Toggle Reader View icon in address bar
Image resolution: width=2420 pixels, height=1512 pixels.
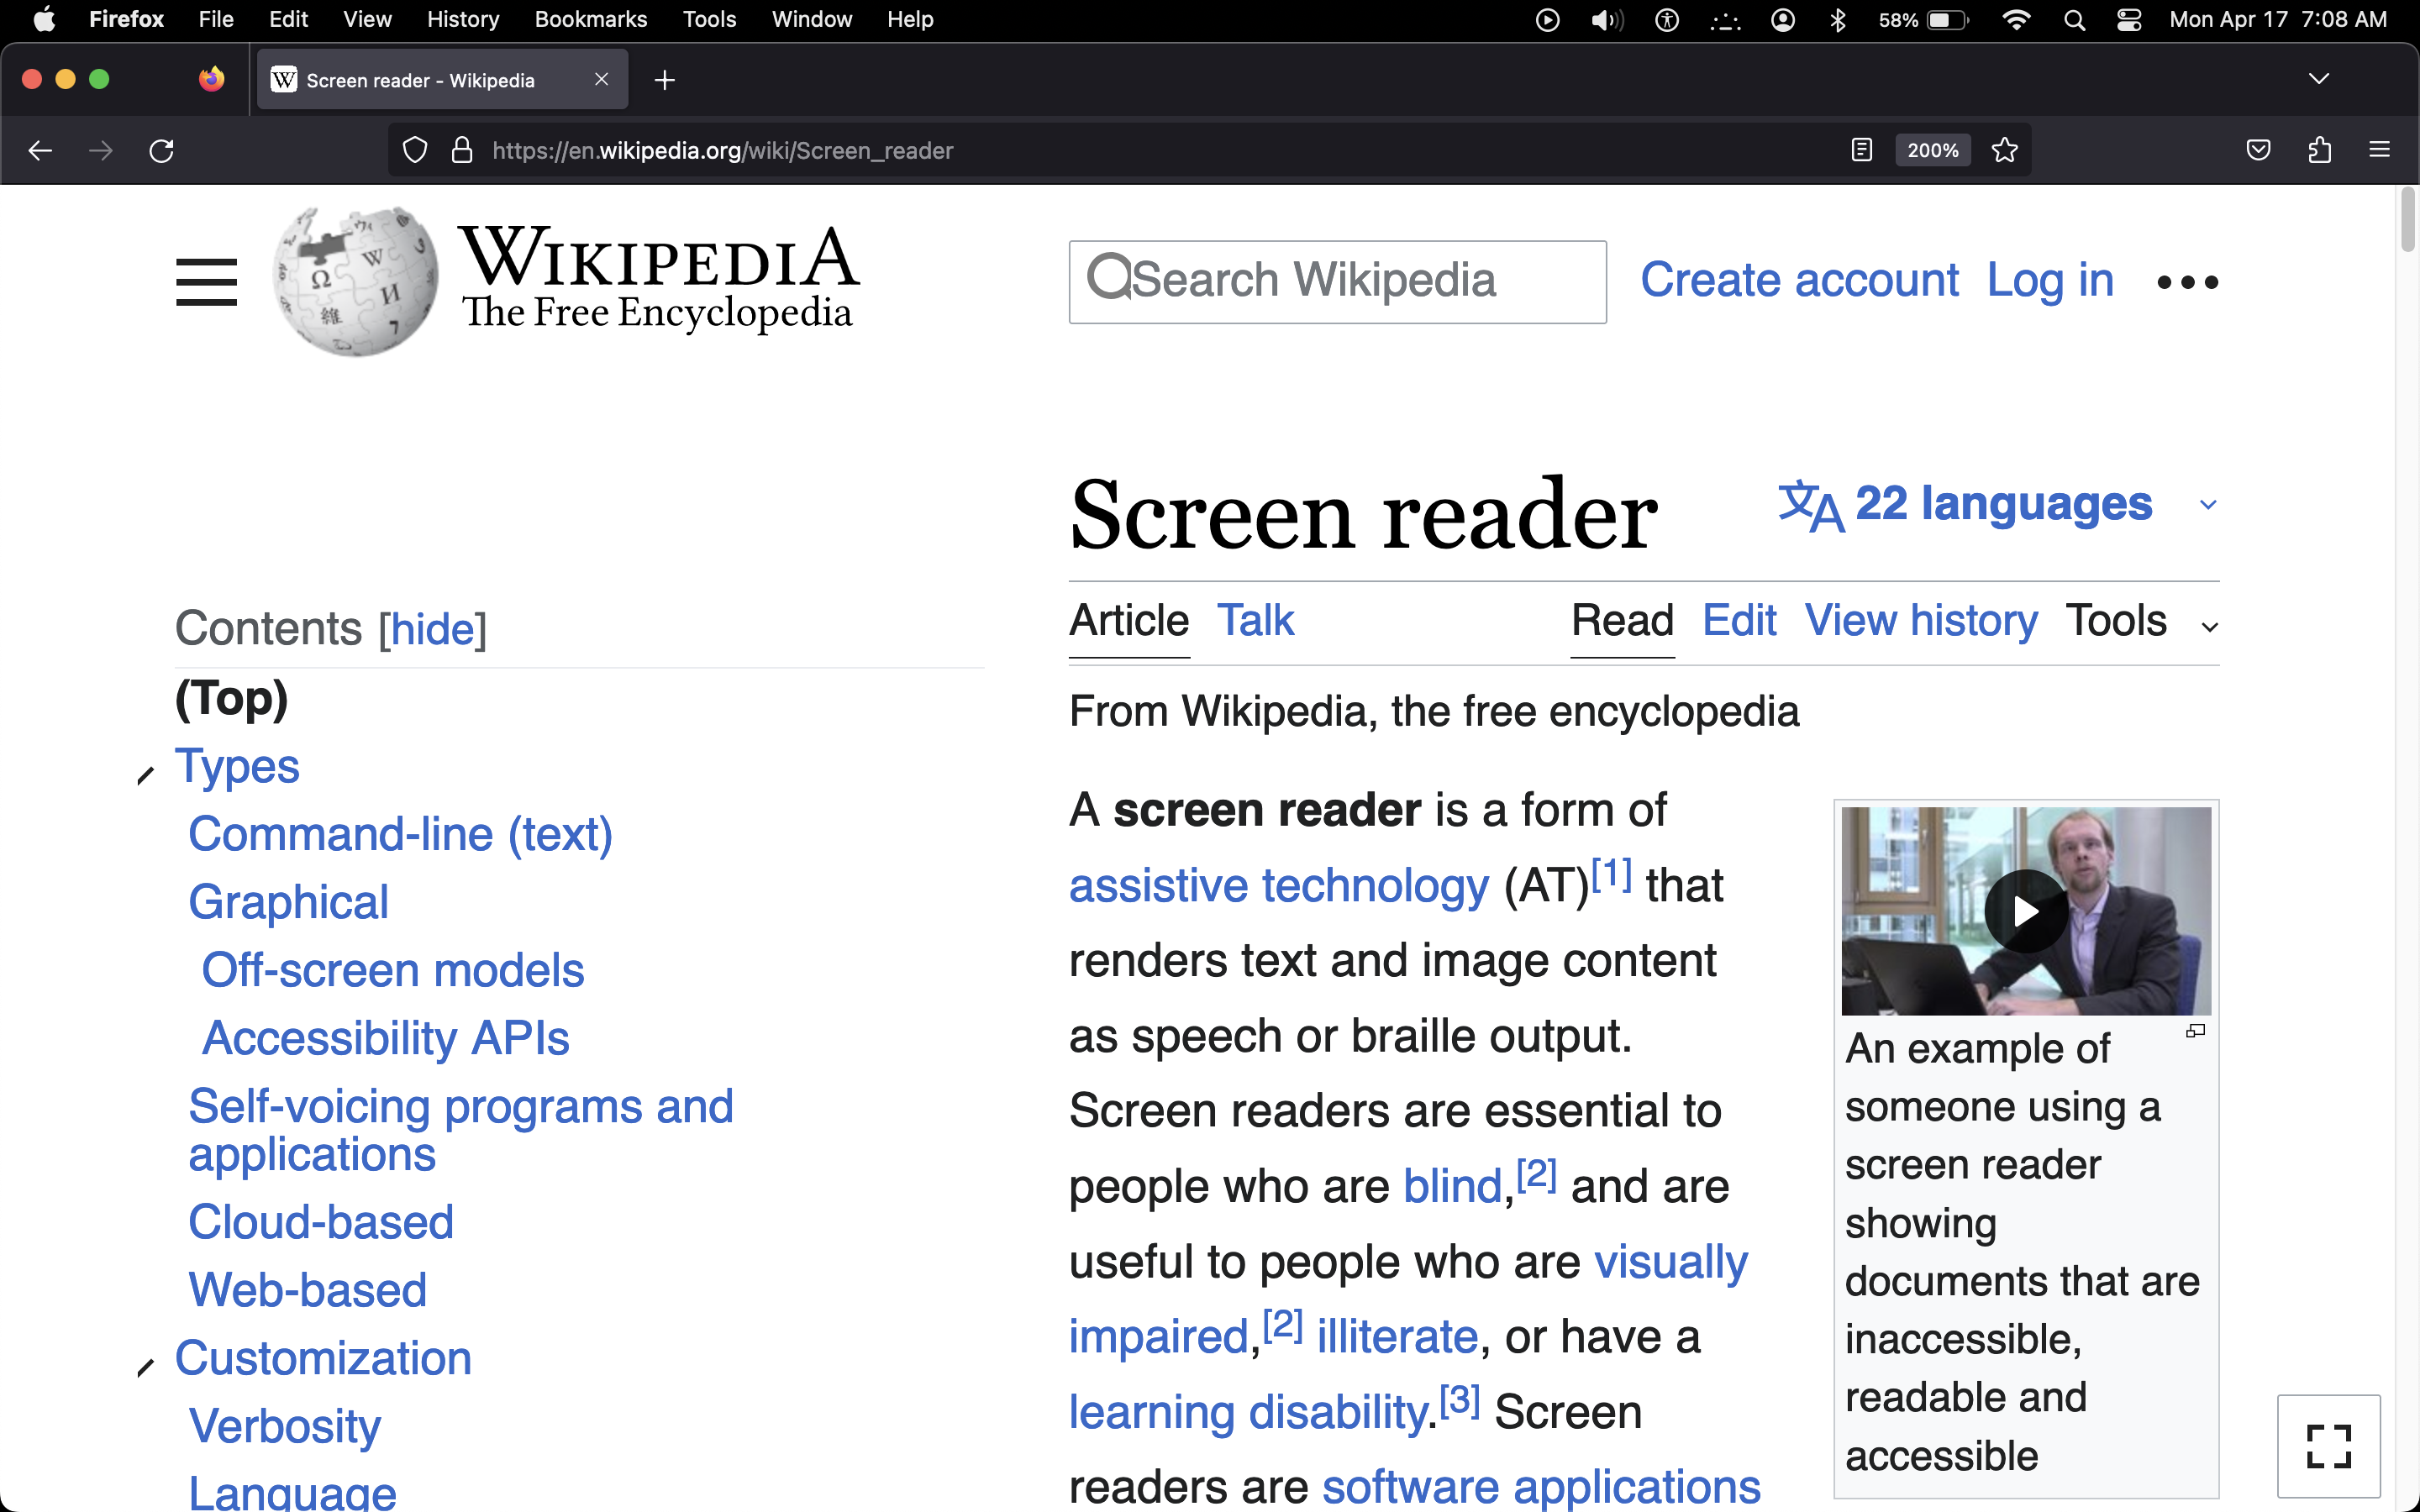pos(1861,151)
